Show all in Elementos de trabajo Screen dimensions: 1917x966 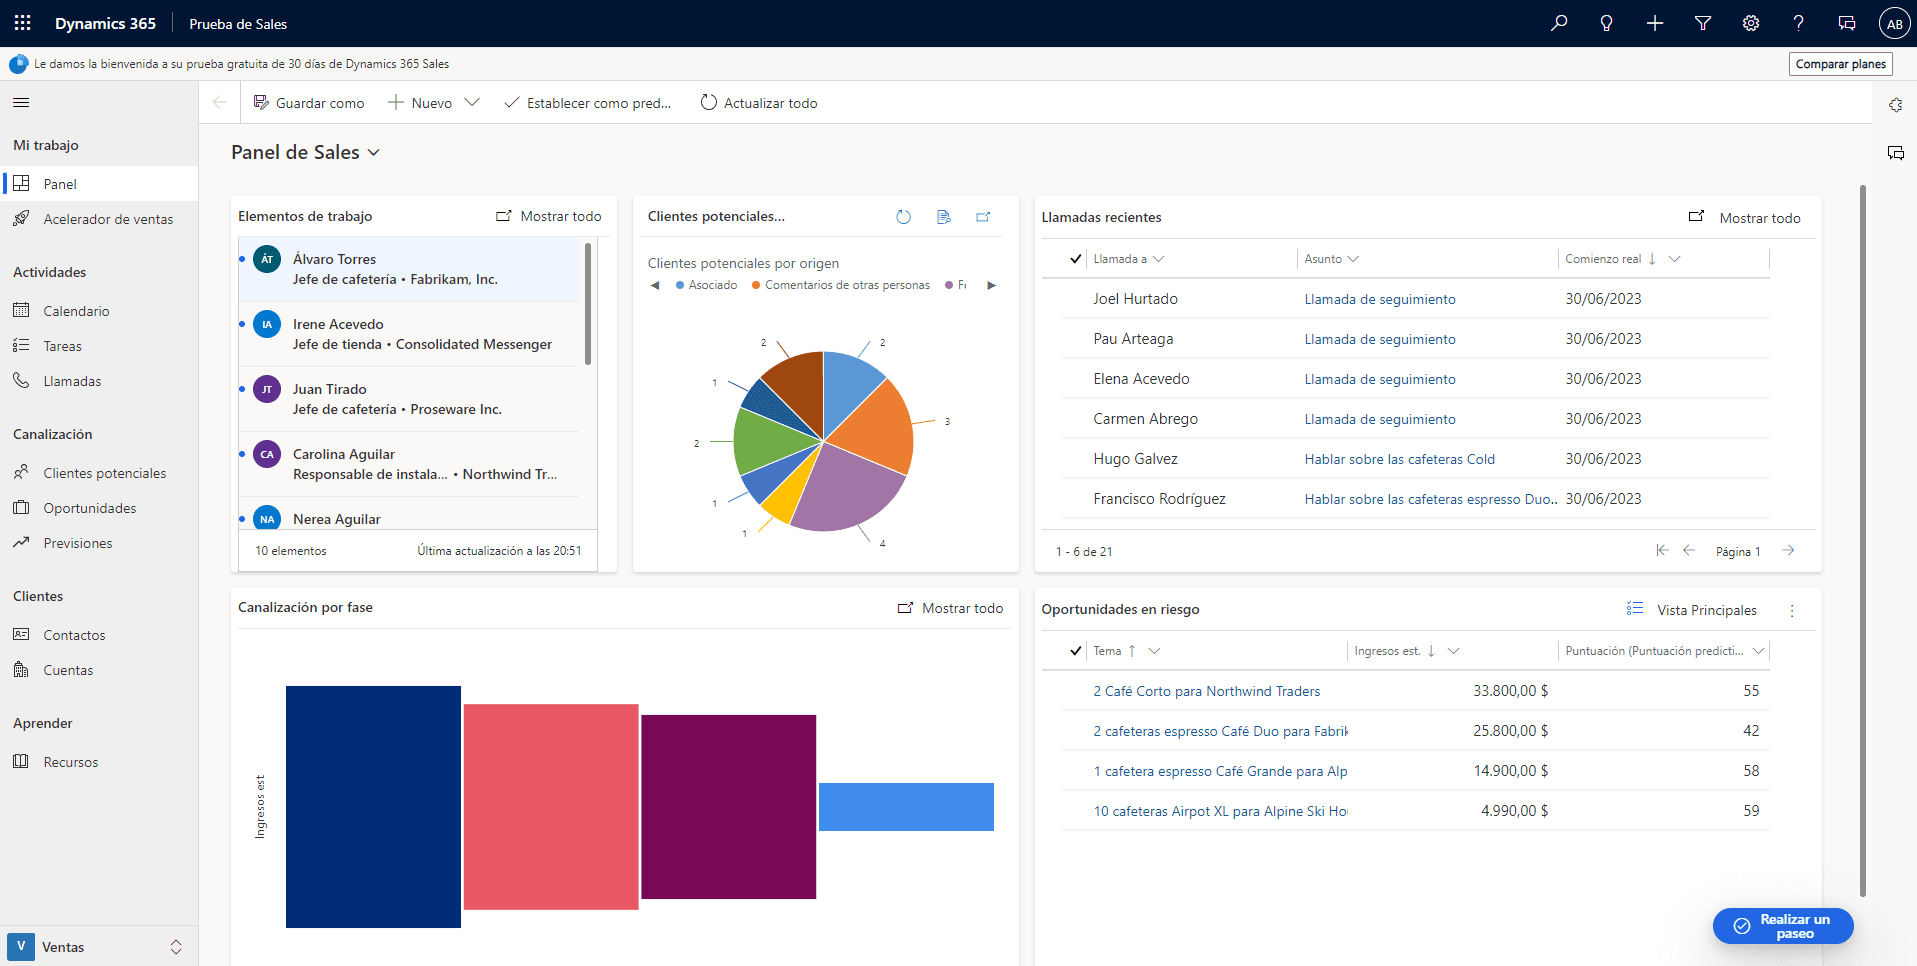point(549,216)
